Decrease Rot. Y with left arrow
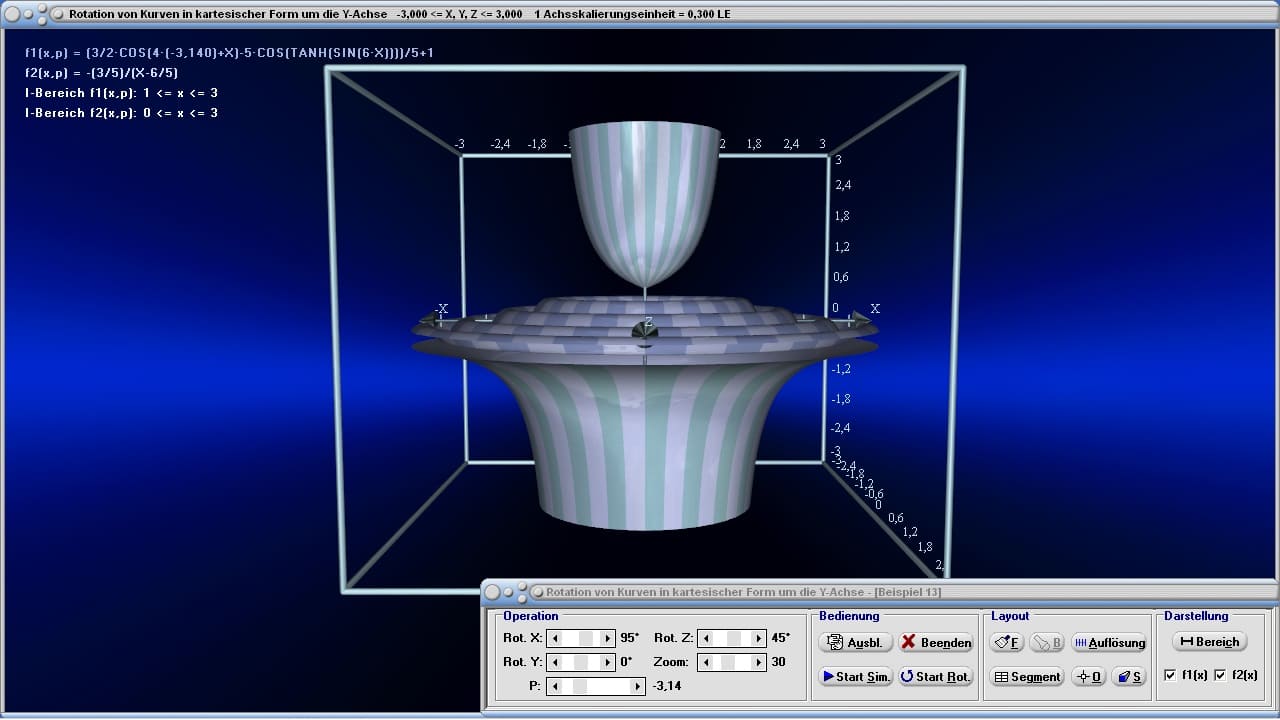1280x720 pixels. coord(556,662)
